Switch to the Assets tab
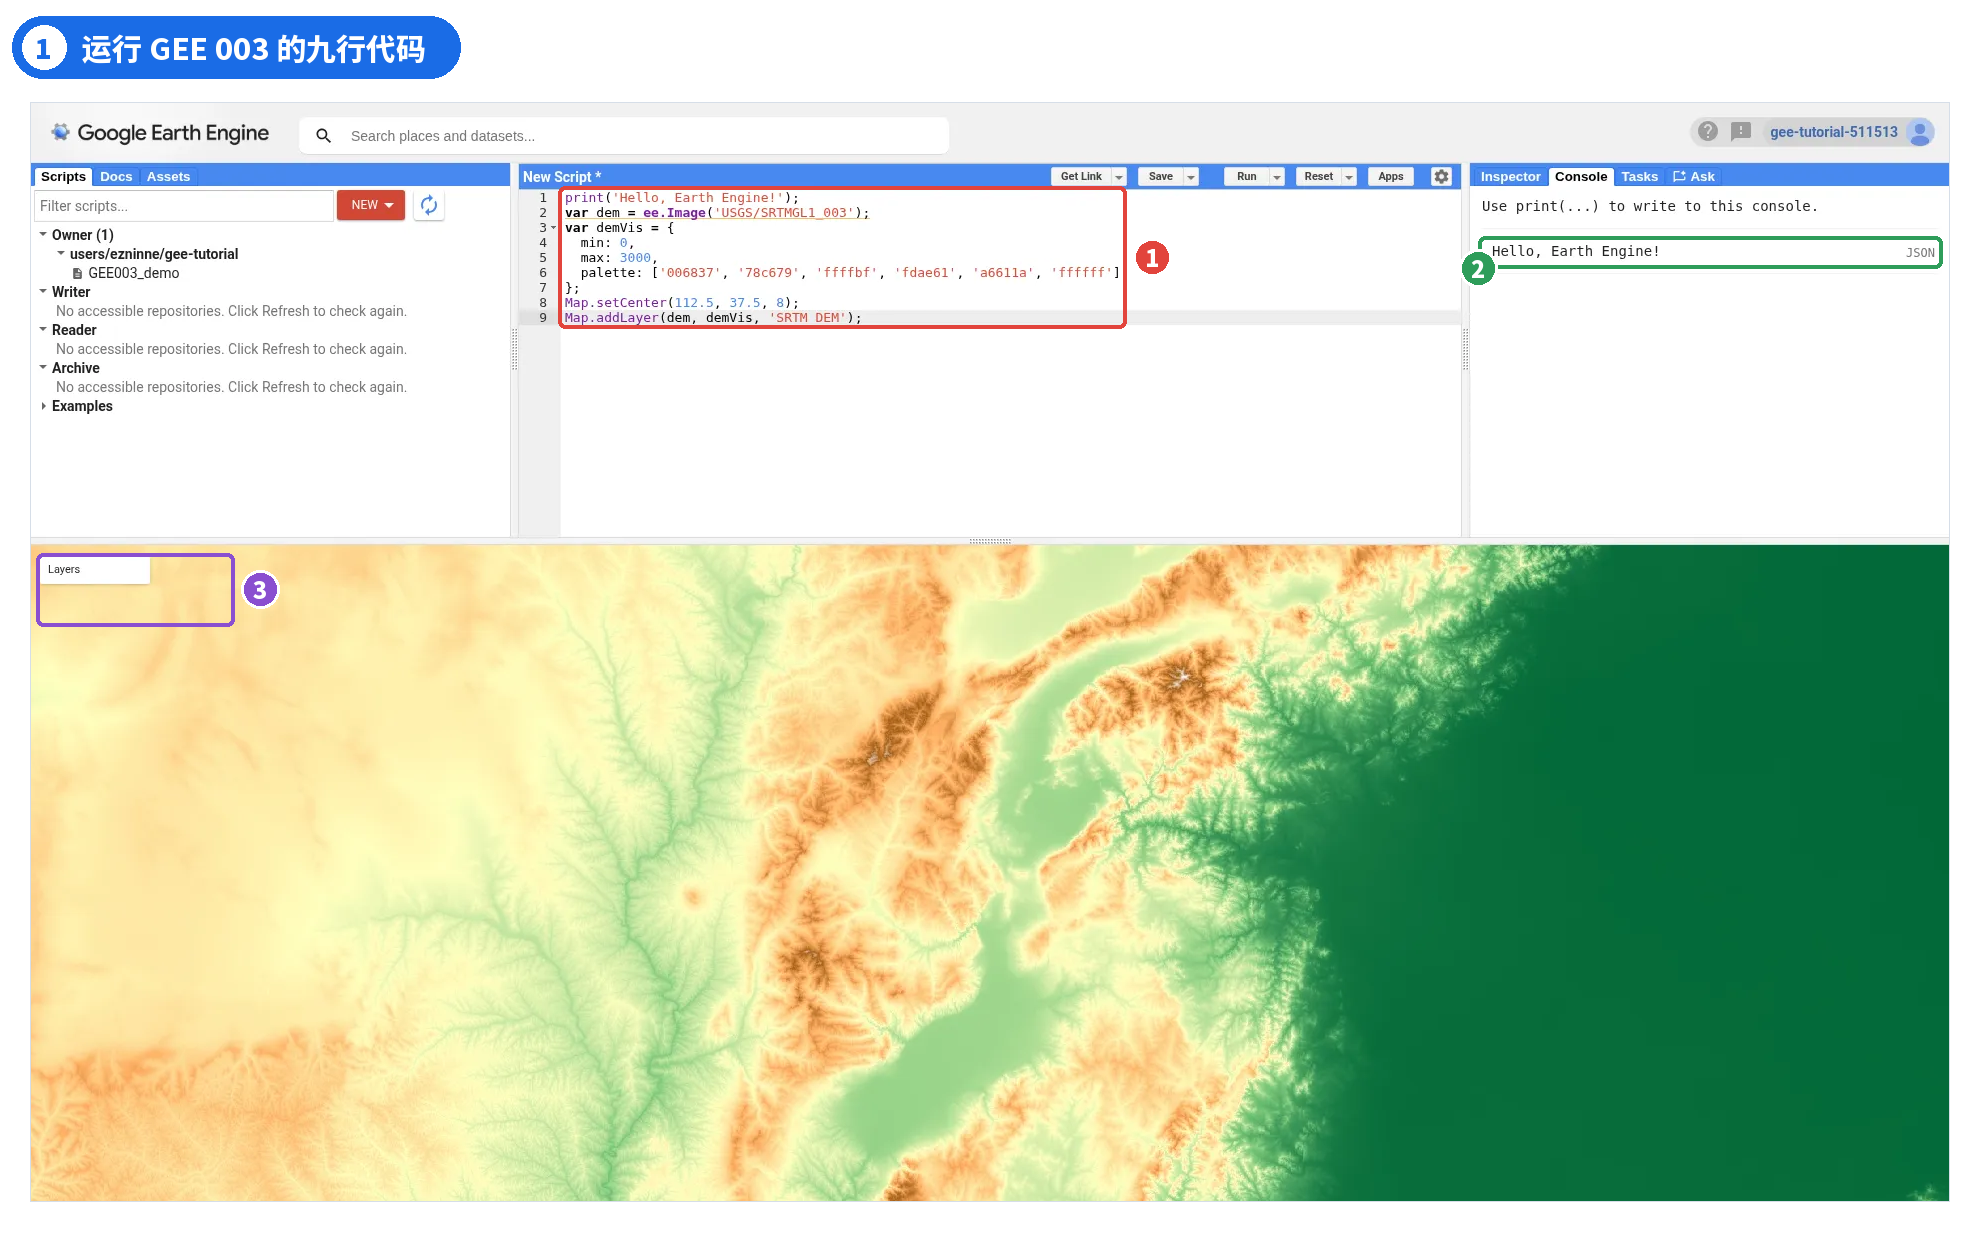 click(x=168, y=177)
